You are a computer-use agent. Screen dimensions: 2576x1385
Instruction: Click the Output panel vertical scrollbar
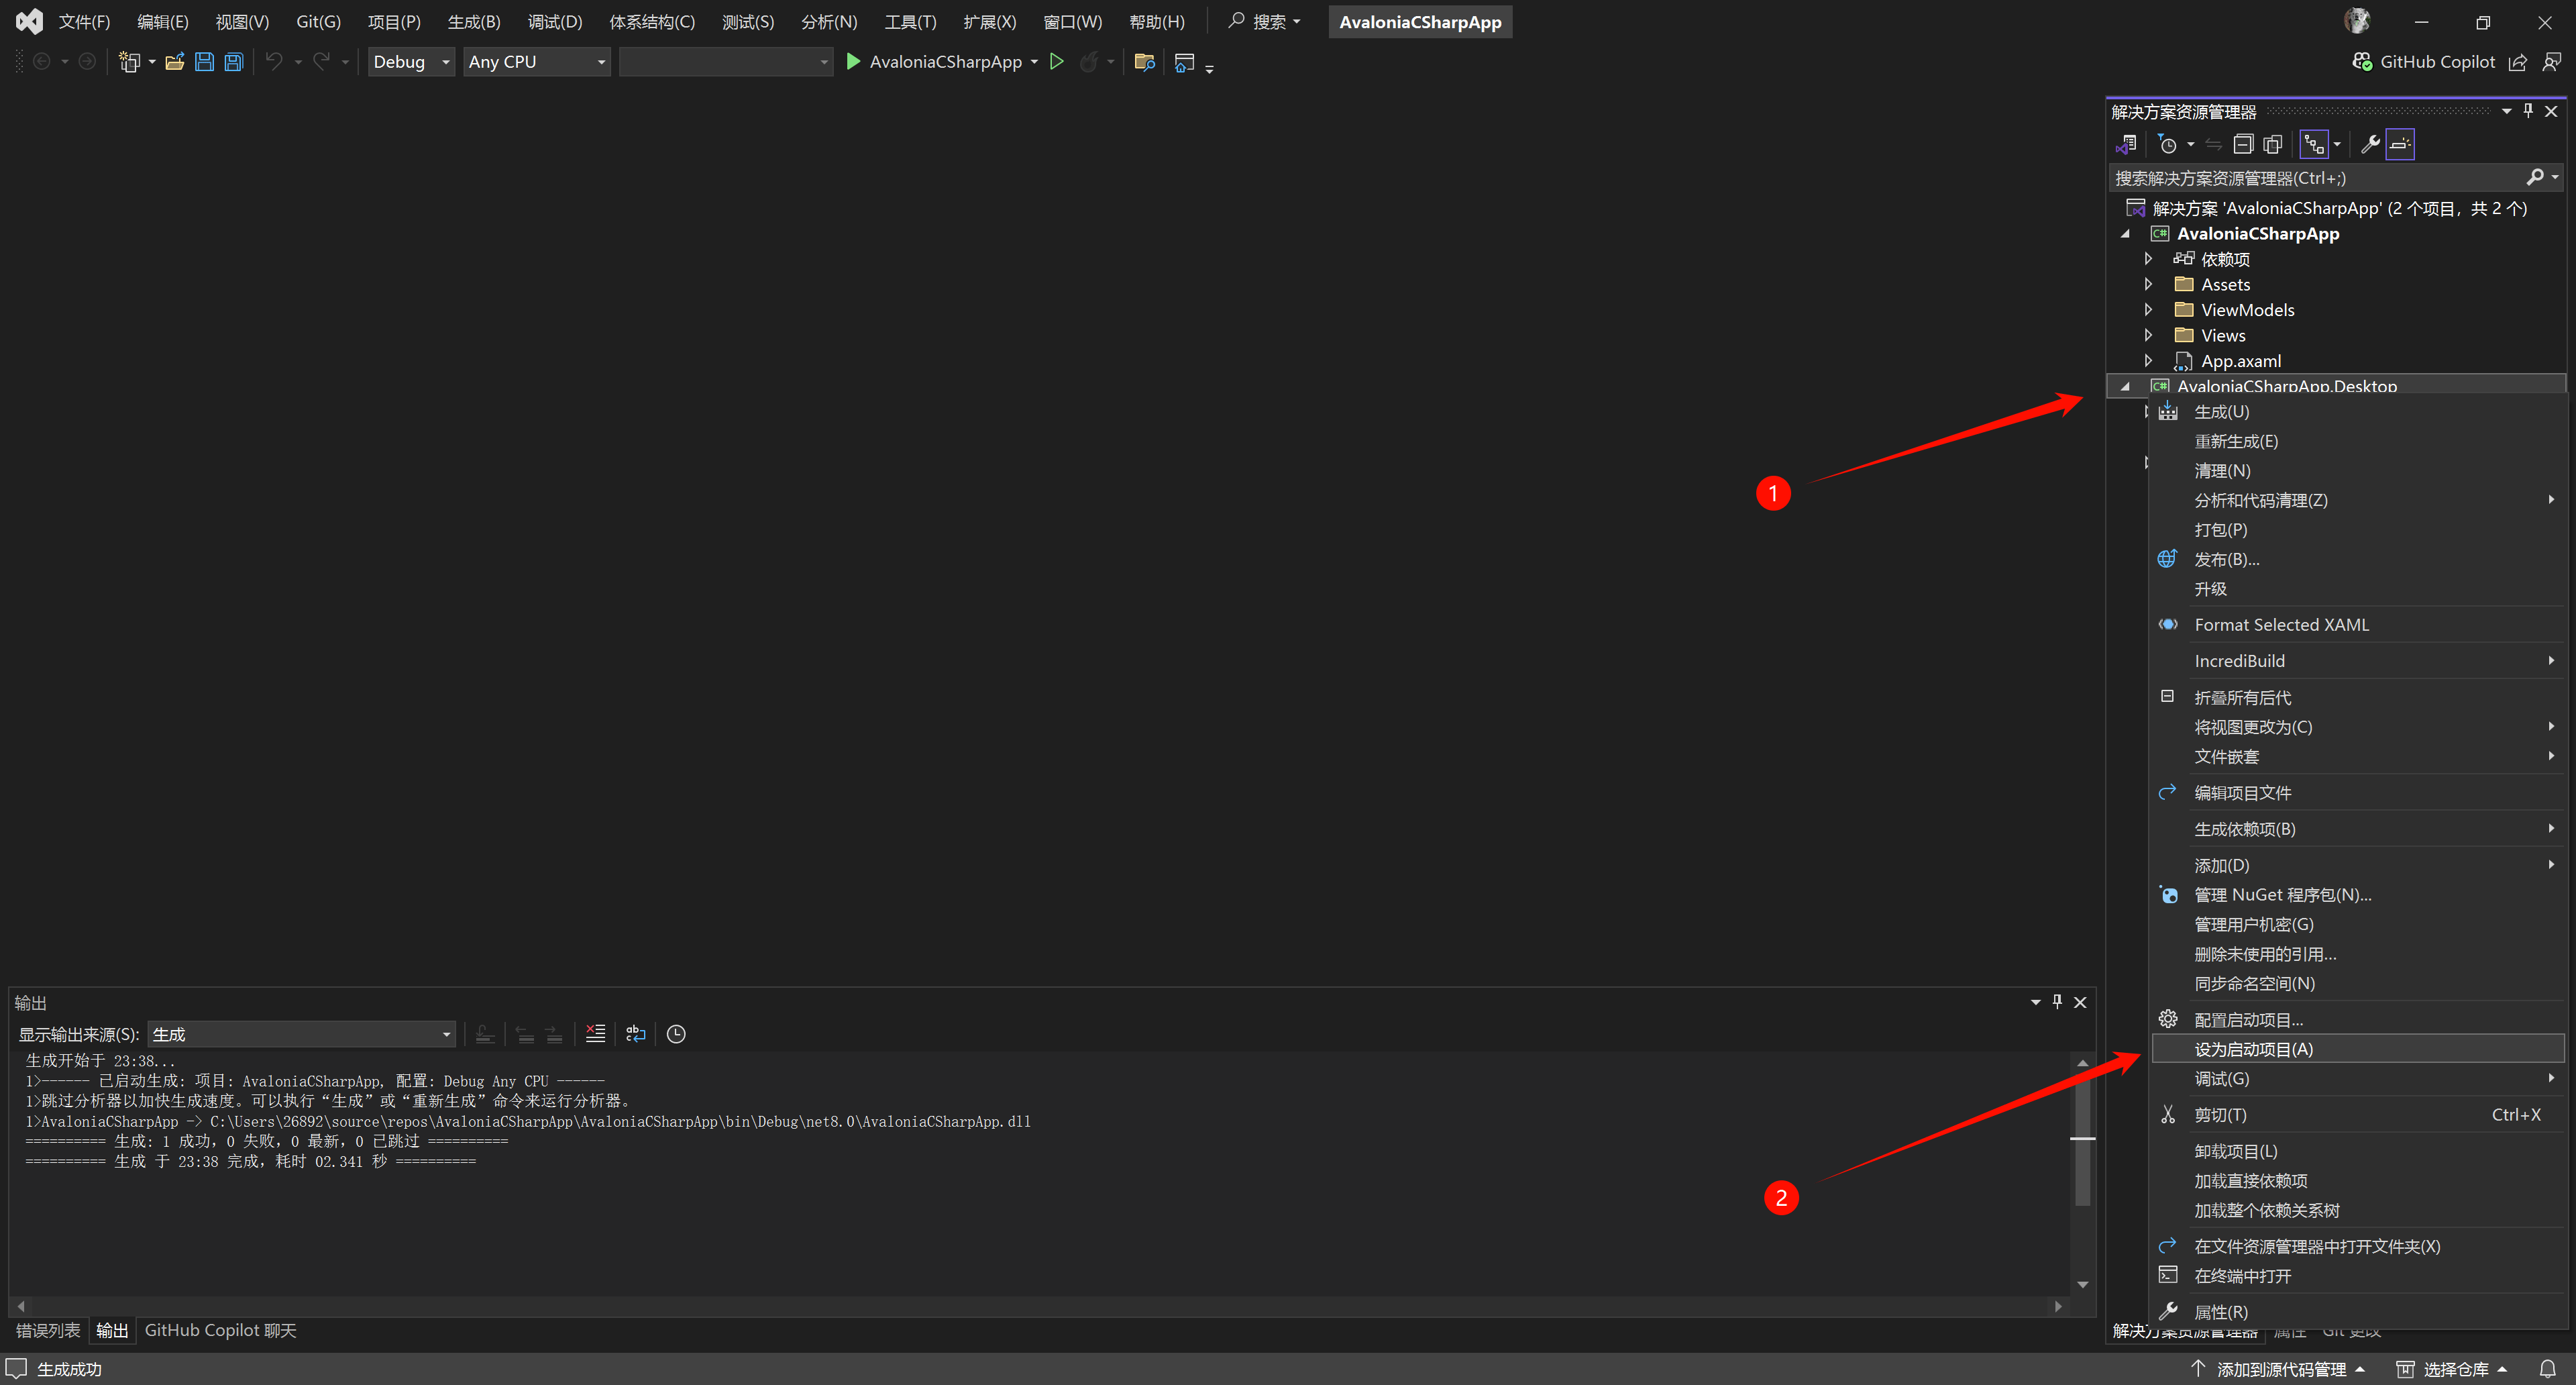[2083, 1173]
